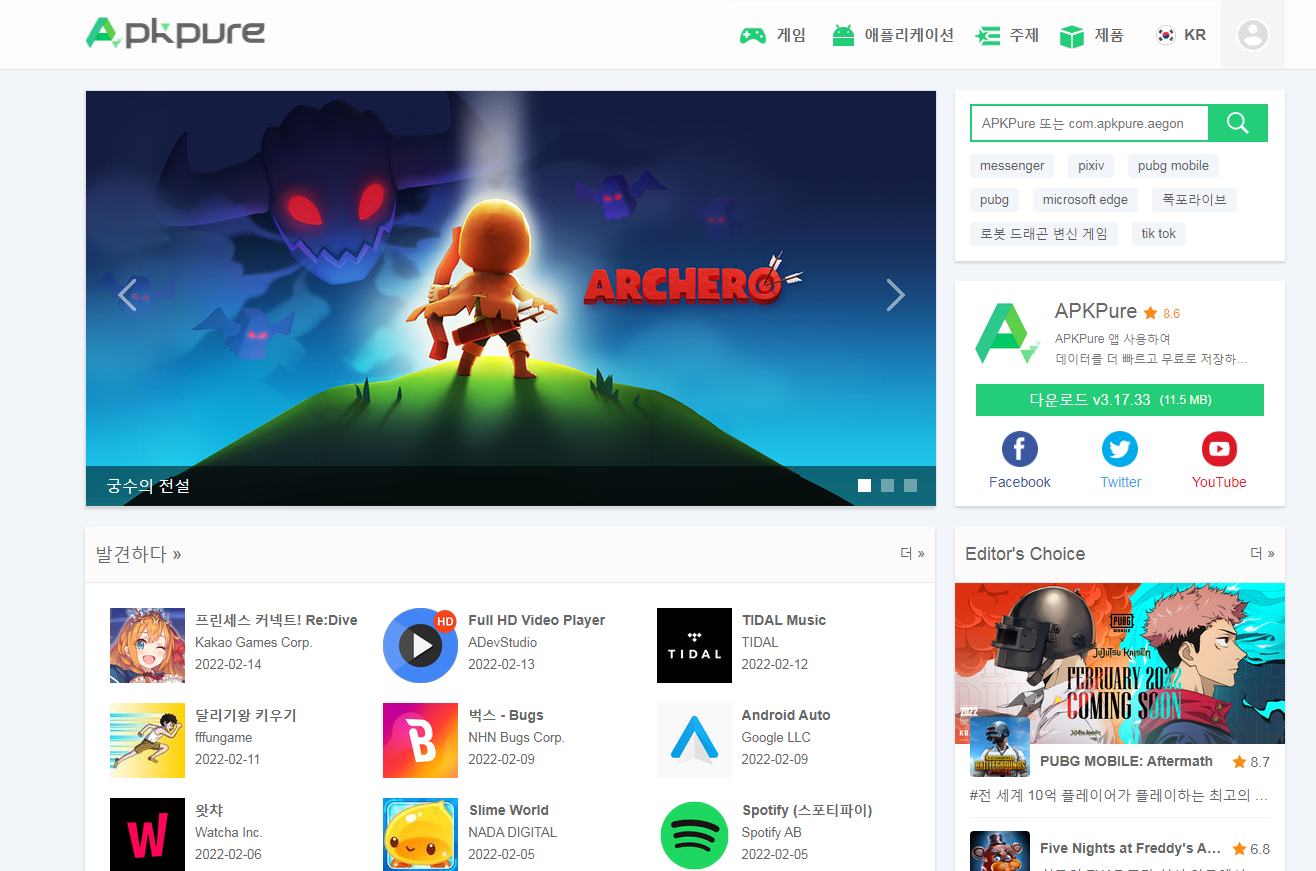Click the box icon beside 제품
Image resolution: width=1316 pixels, height=871 pixels.
coord(1072,36)
